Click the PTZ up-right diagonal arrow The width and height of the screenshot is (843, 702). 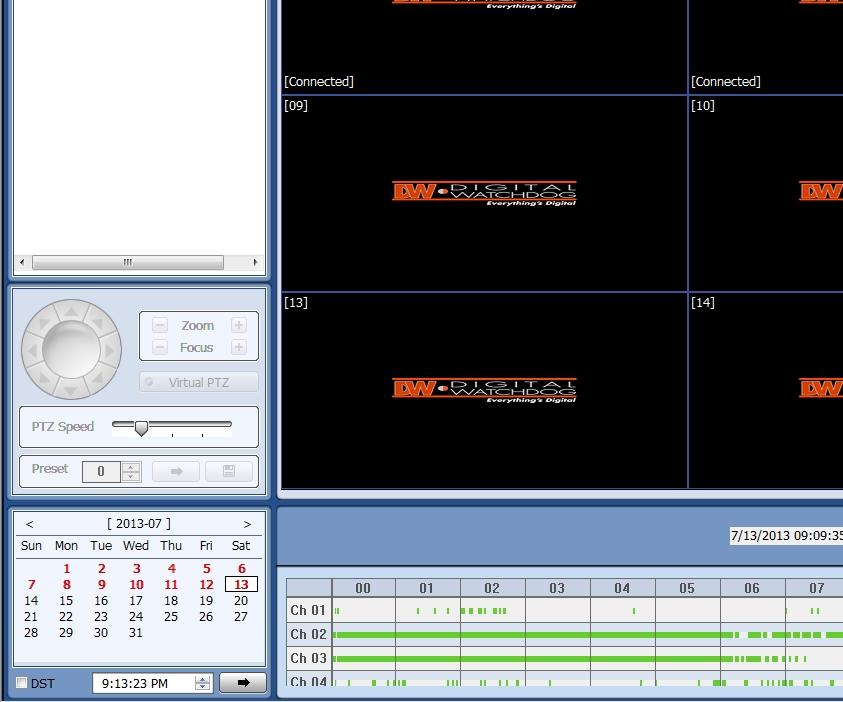click(x=97, y=324)
